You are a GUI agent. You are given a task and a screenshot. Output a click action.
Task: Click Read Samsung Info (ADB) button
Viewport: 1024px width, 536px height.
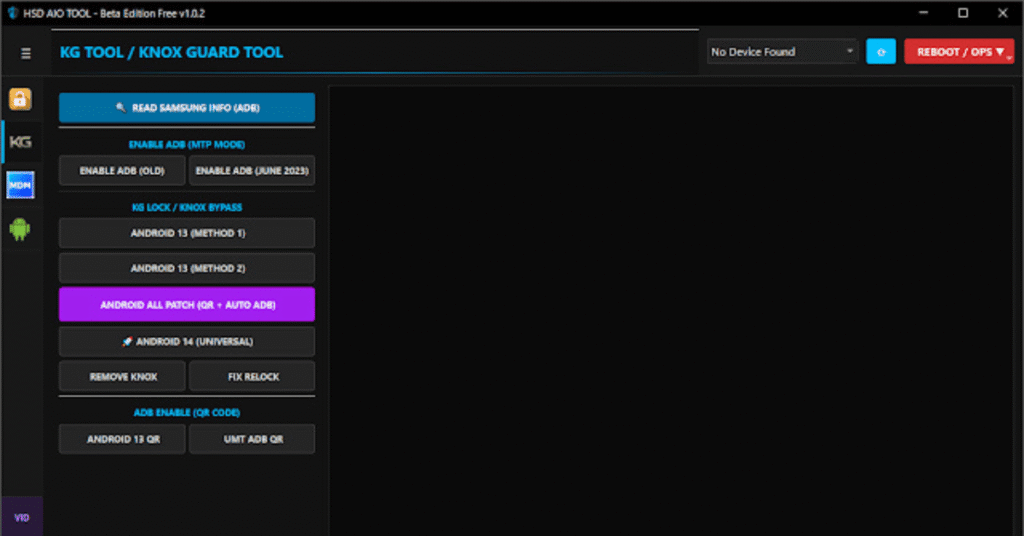(x=187, y=108)
